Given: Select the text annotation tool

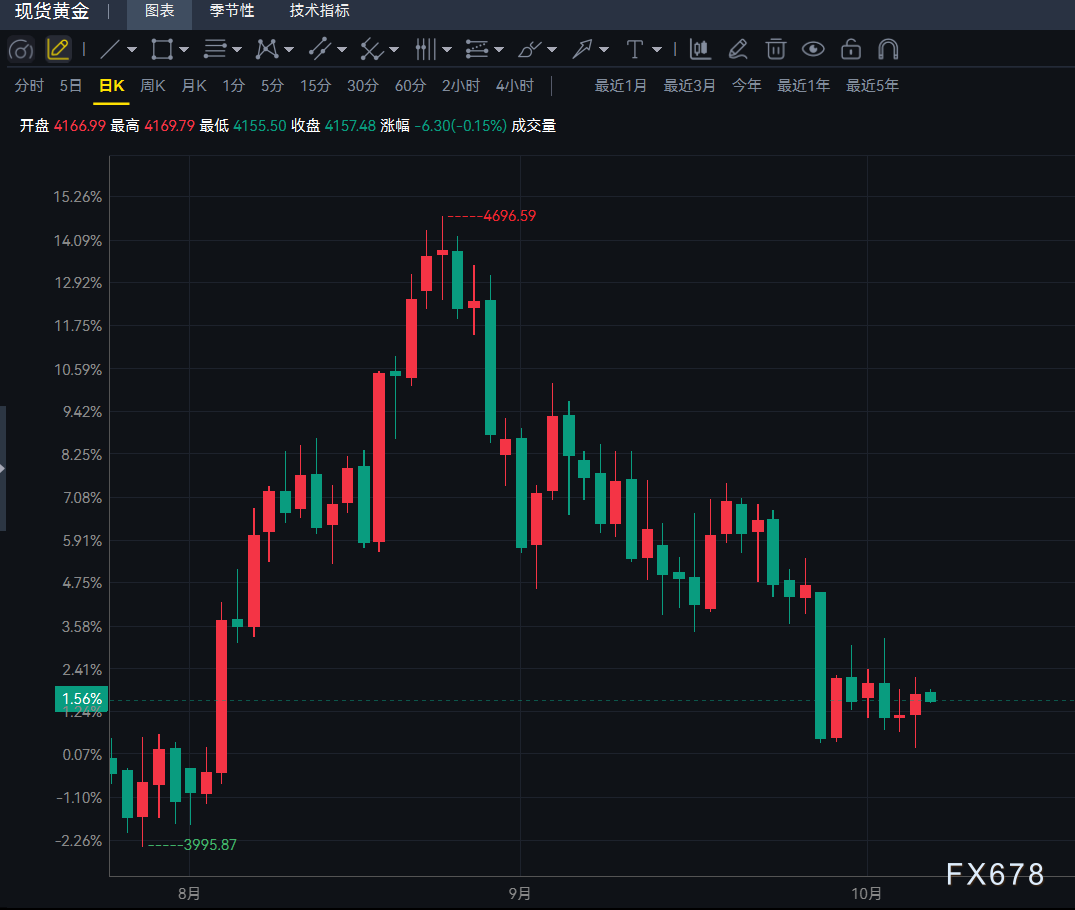Looking at the screenshot, I should tap(634, 49).
